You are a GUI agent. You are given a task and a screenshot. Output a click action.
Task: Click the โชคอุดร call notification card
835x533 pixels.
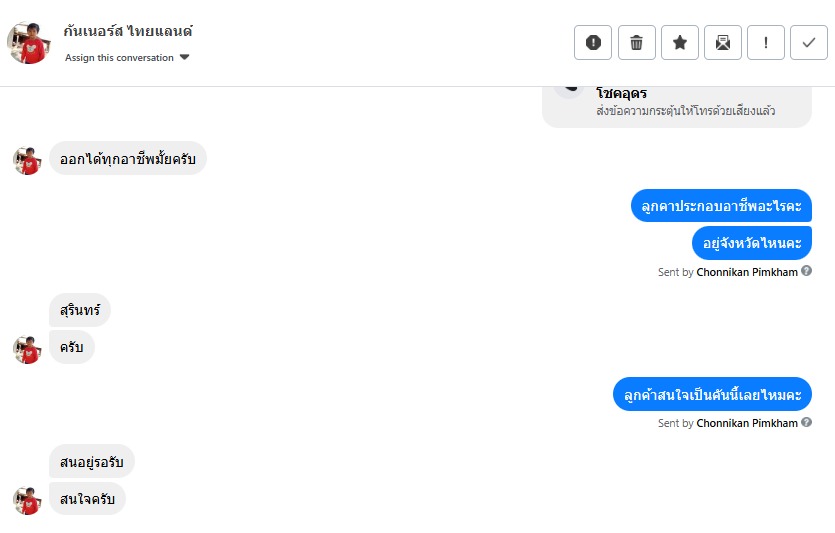(x=677, y=106)
